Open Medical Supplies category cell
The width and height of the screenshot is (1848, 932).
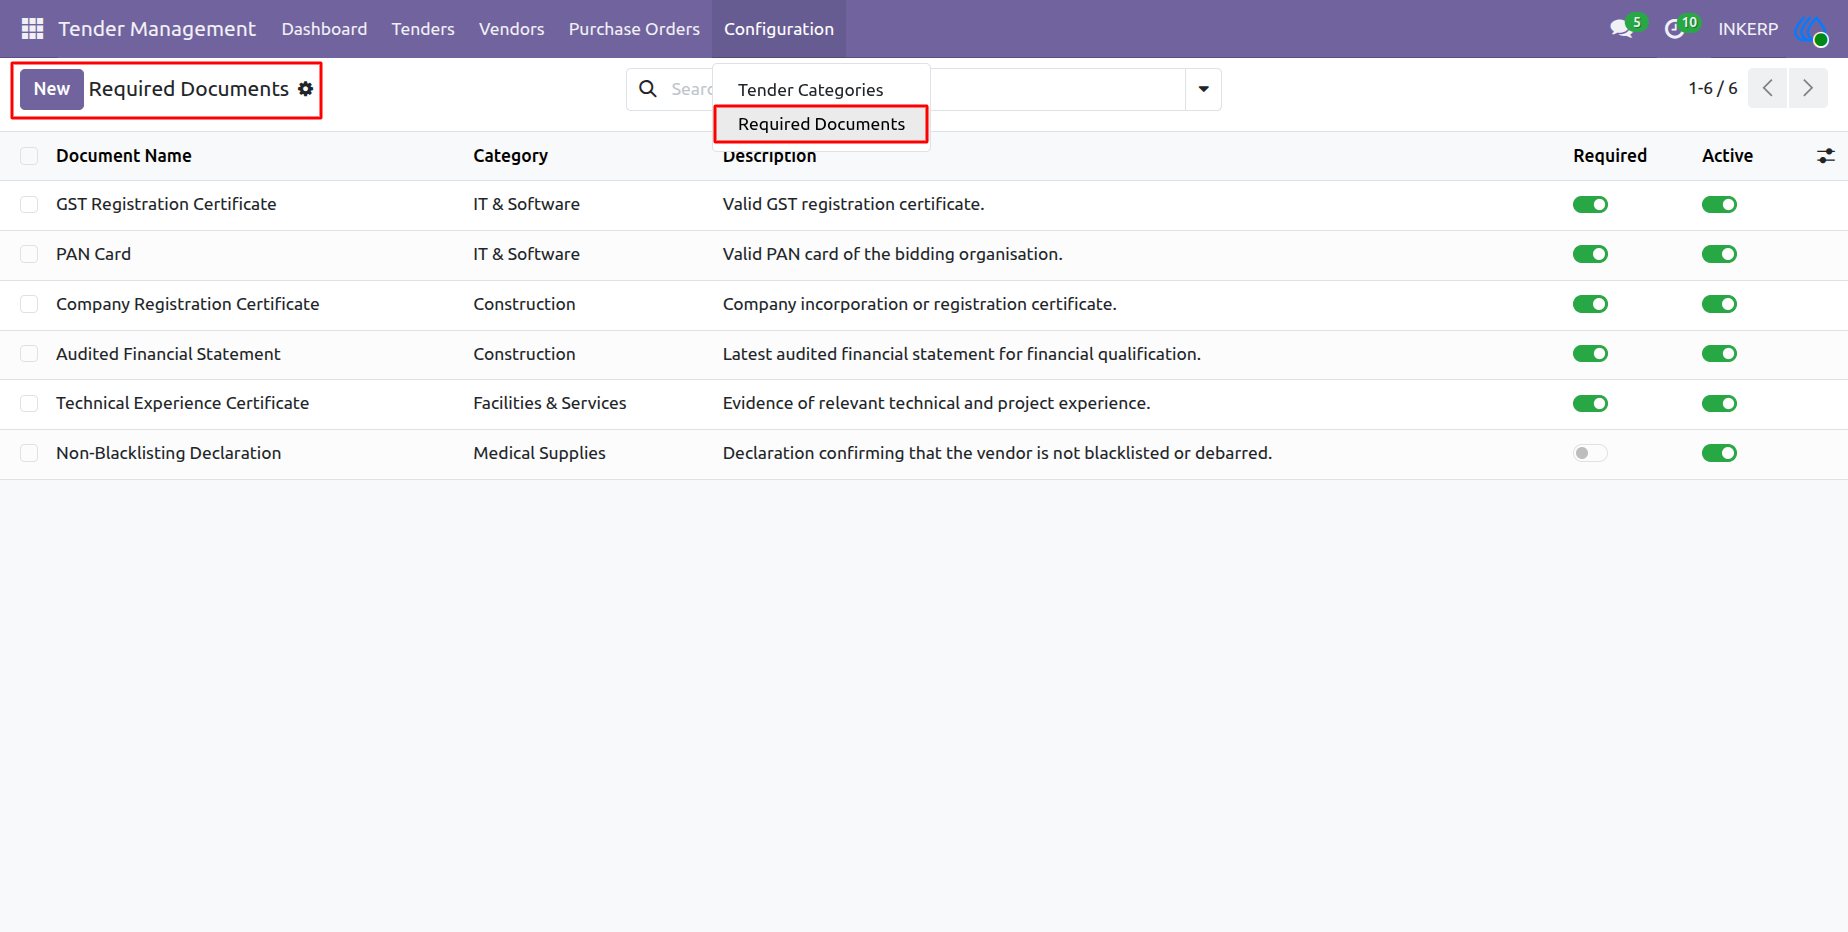(x=539, y=453)
